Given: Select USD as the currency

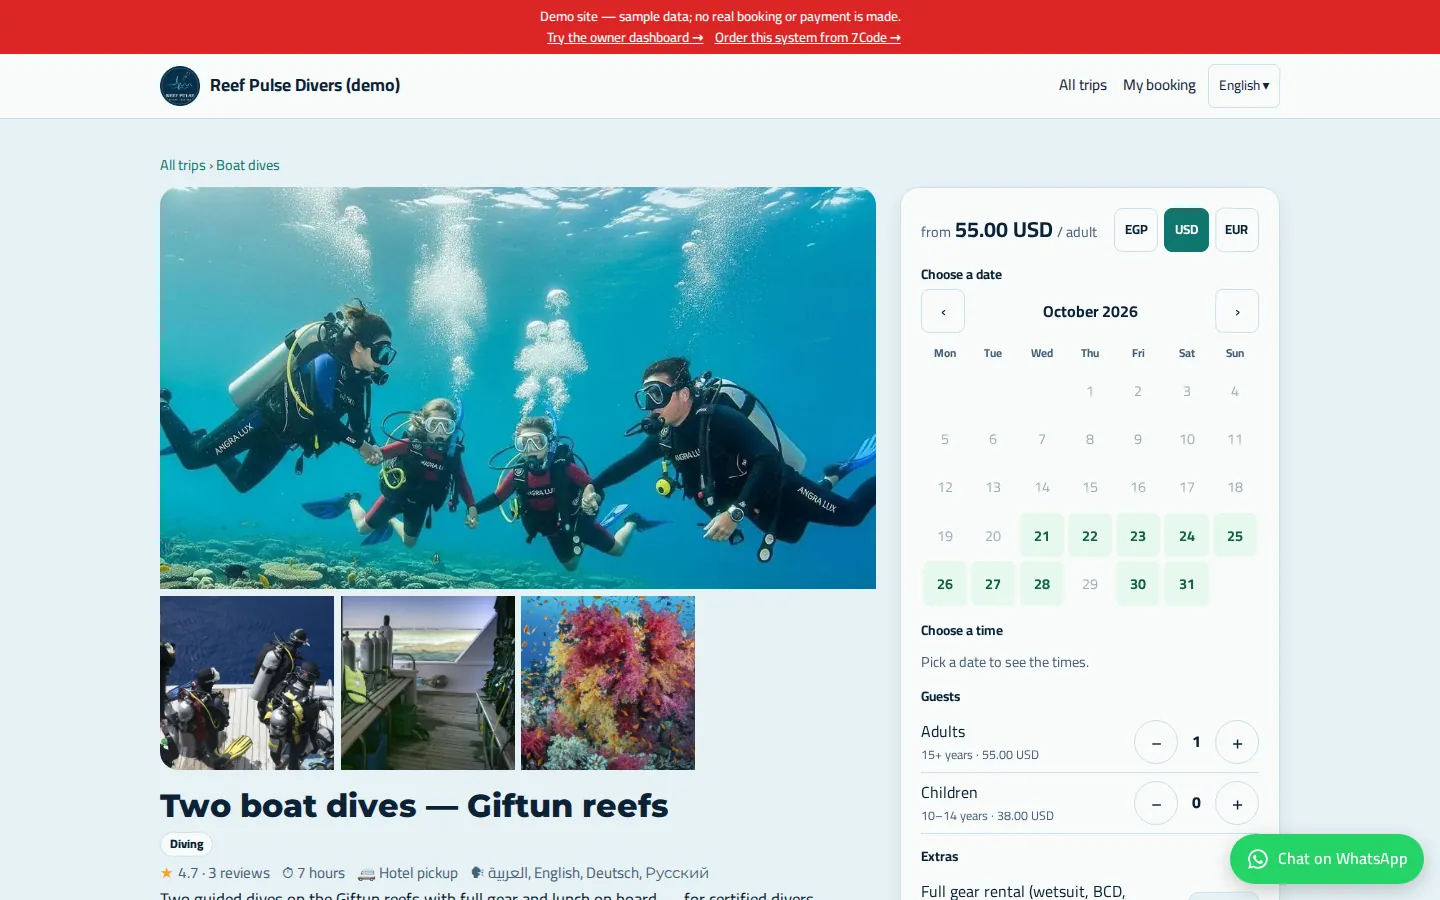Looking at the screenshot, I should click(1186, 230).
